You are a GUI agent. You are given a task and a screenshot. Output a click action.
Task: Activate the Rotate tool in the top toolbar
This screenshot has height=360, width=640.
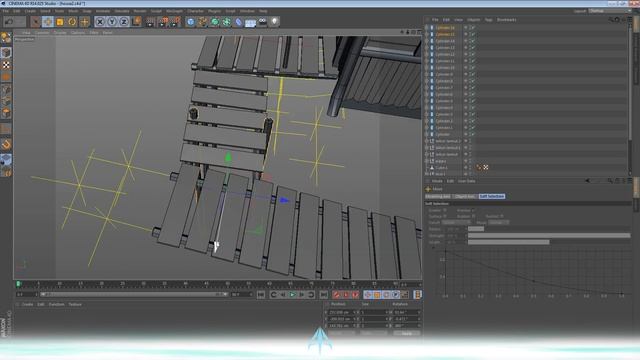pyautogui.click(x=72, y=22)
